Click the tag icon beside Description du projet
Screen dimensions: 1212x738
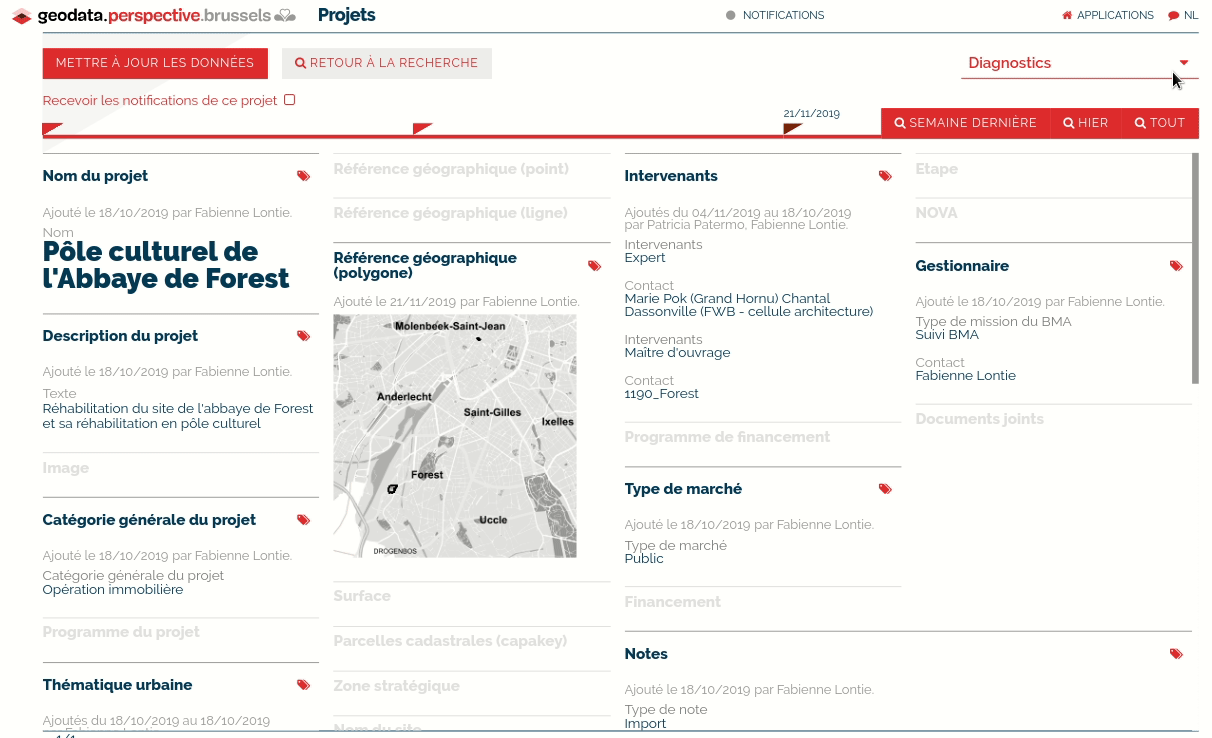tap(303, 336)
